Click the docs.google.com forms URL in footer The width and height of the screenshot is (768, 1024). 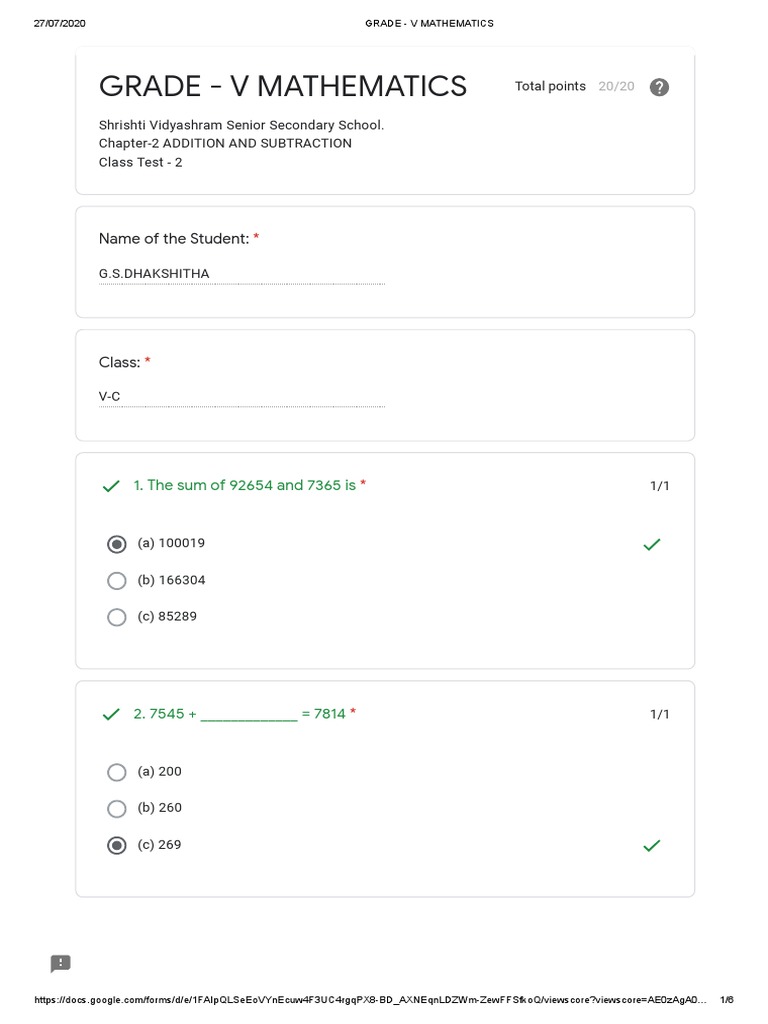coord(370,1000)
